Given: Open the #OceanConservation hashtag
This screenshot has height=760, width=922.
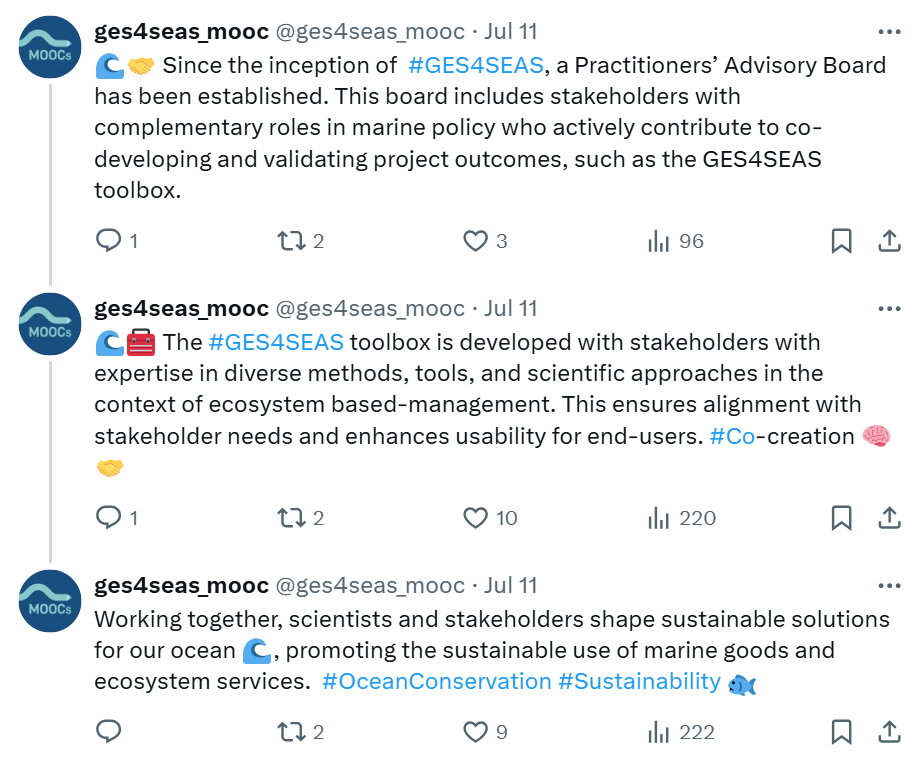Looking at the screenshot, I should click(437, 682).
